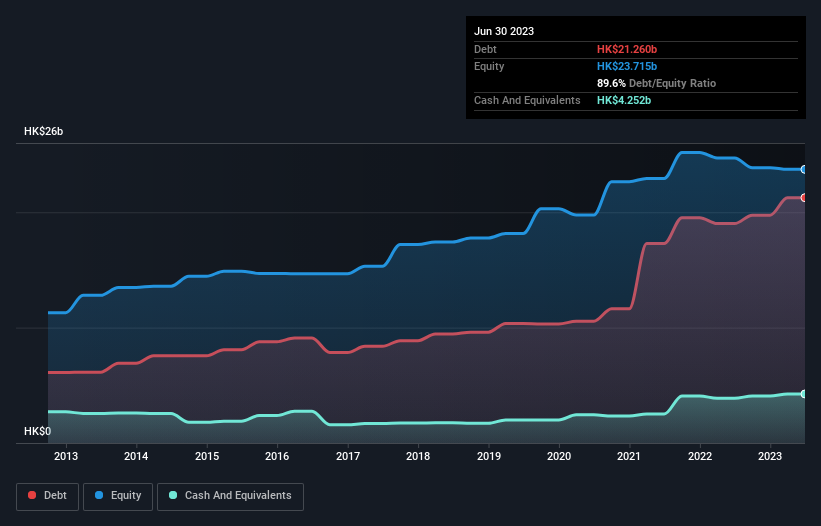The width and height of the screenshot is (821, 526).
Task: Click the Jun 30 2023 tooltip date
Action: (x=504, y=31)
